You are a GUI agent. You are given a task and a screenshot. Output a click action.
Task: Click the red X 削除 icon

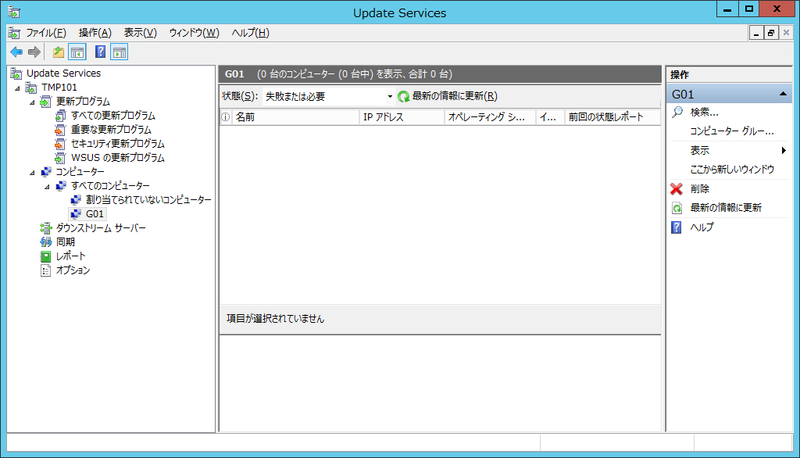(x=677, y=189)
